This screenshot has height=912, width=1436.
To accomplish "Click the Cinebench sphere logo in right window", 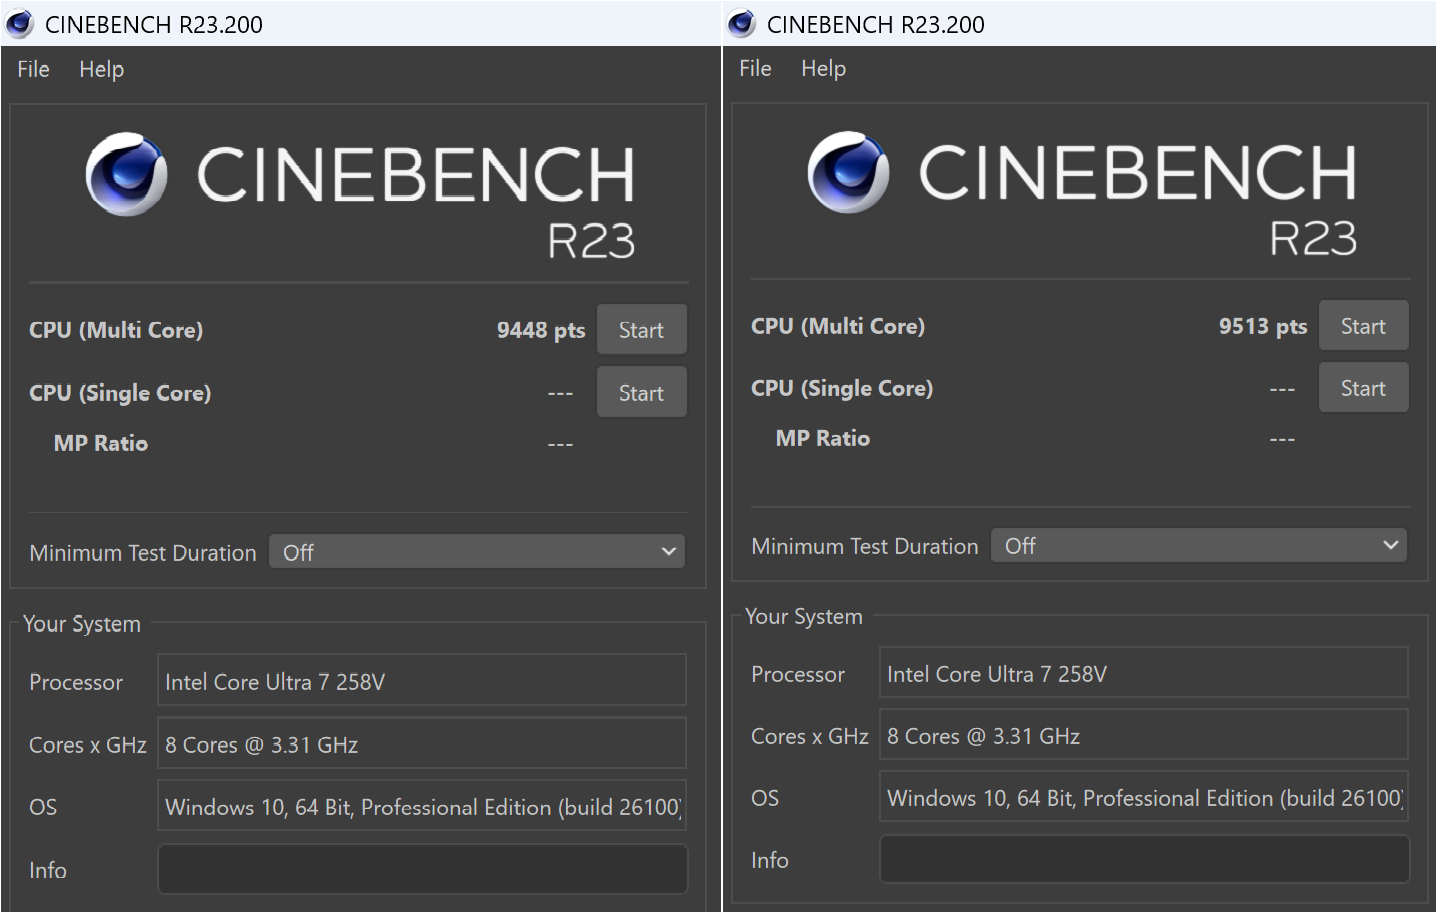I will (x=848, y=171).
